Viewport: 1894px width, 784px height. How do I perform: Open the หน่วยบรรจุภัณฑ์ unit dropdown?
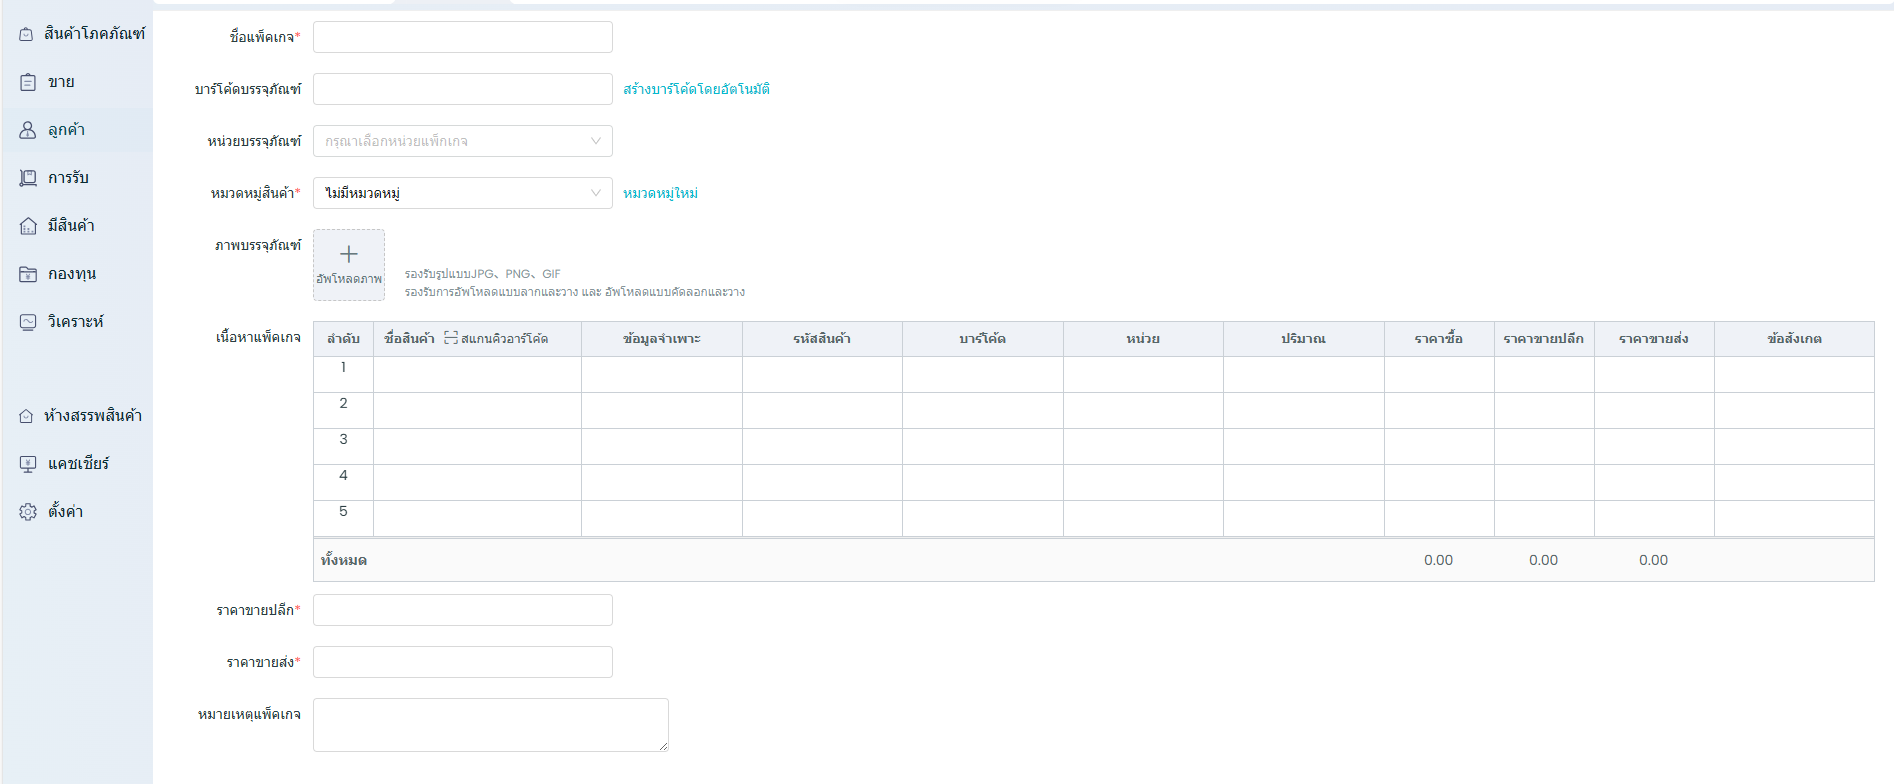click(x=462, y=141)
